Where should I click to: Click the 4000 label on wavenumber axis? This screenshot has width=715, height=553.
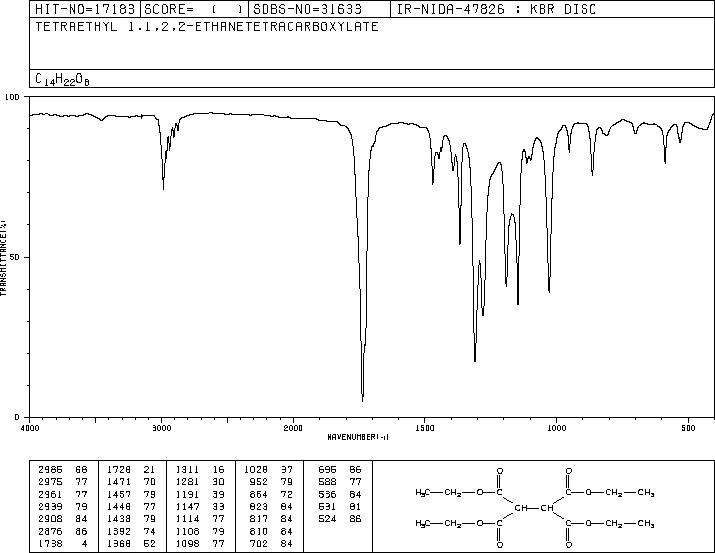point(30,428)
